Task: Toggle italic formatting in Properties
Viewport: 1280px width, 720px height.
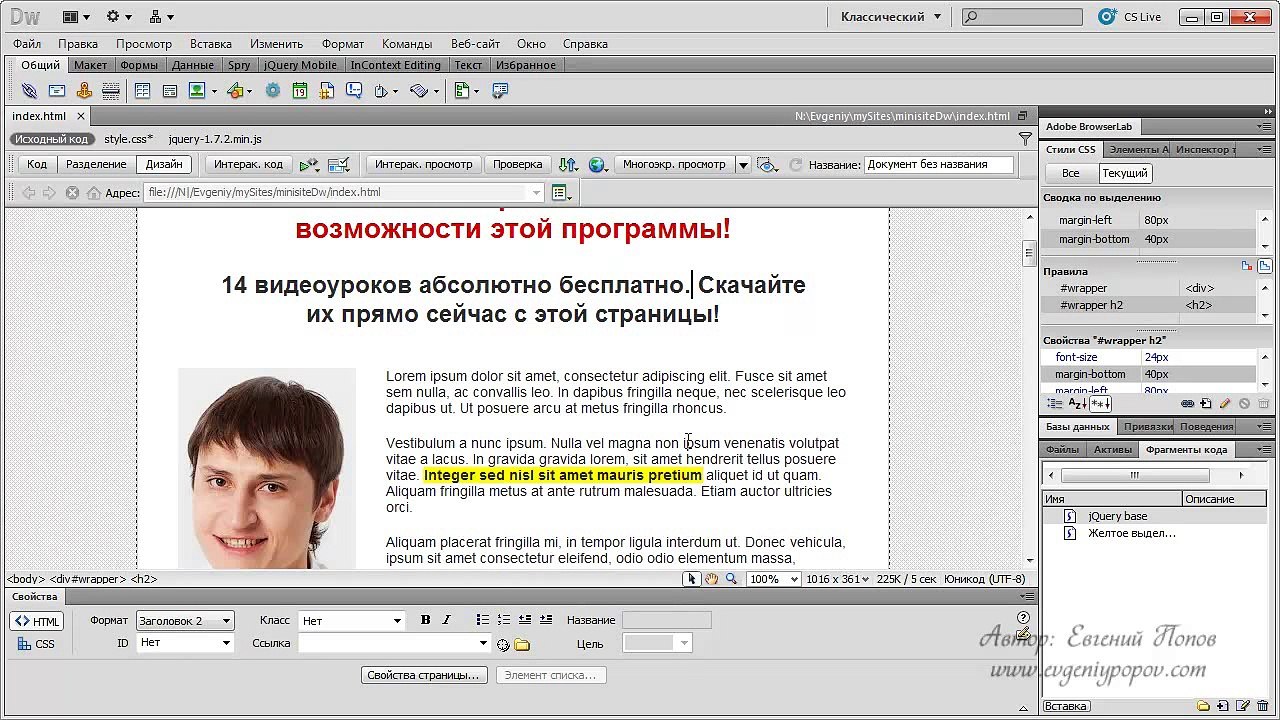Action: click(x=446, y=620)
